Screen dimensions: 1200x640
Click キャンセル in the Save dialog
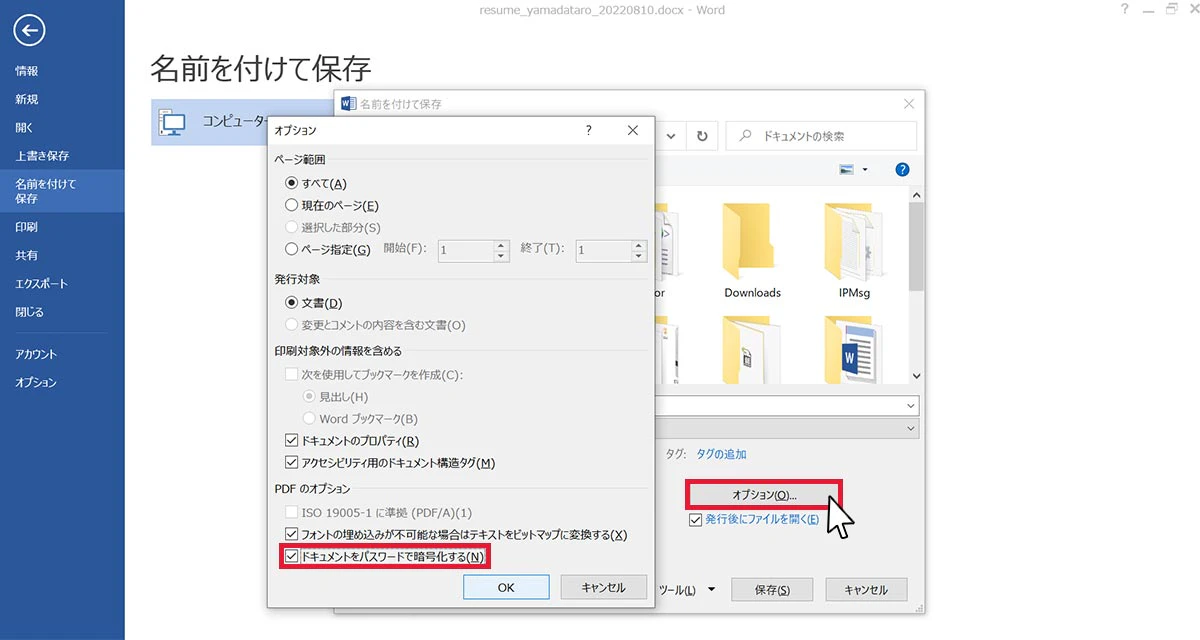(866, 590)
